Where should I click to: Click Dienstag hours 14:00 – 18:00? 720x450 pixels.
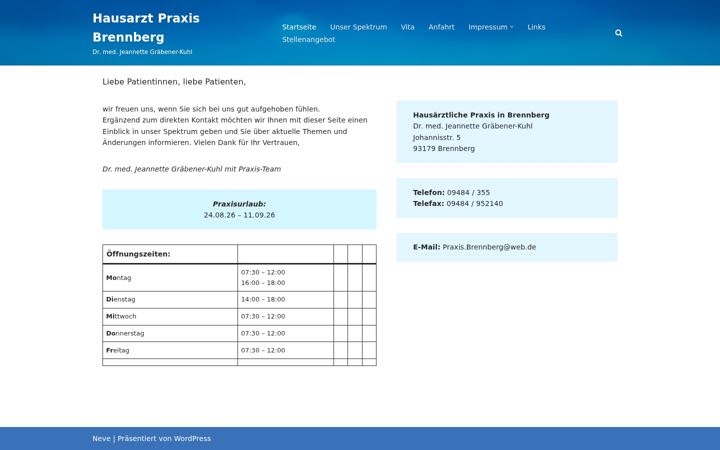click(x=263, y=299)
